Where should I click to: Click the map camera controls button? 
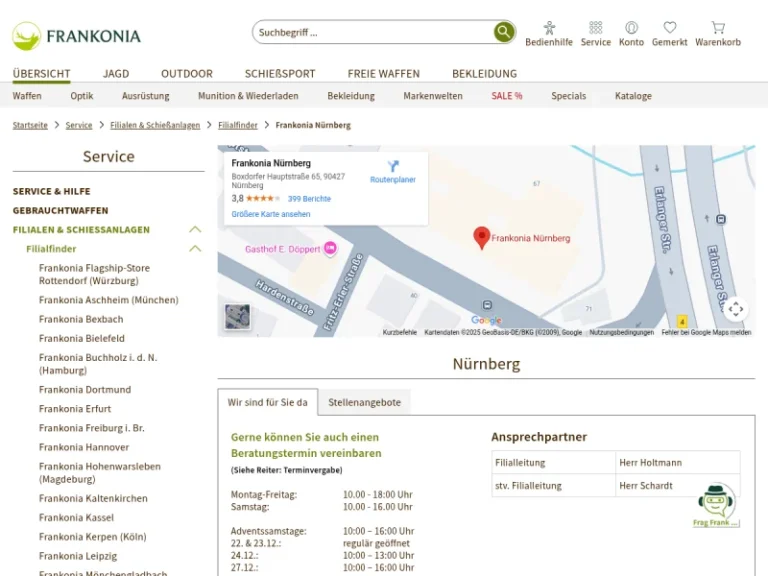point(735,309)
